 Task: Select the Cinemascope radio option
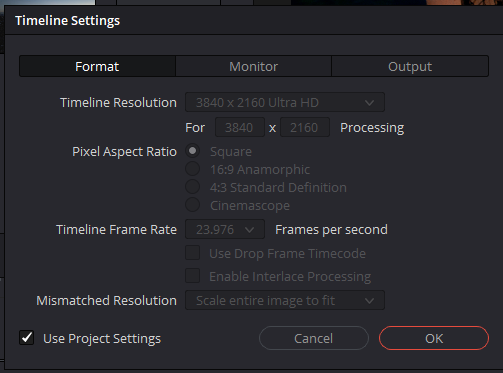(193, 205)
